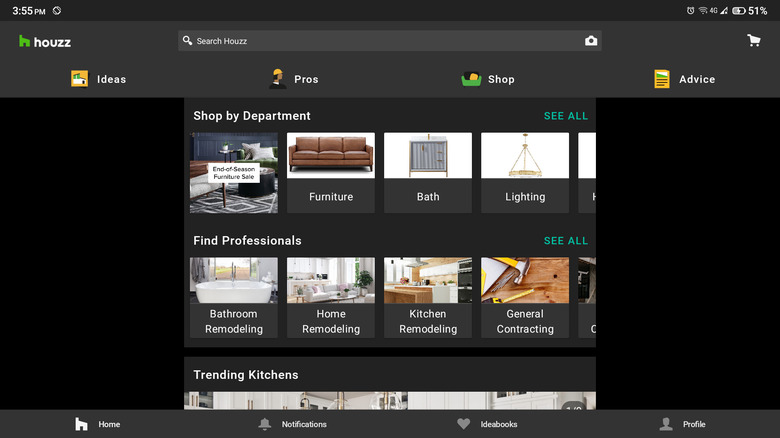Click SEE ALL for Shop by Department

tap(566, 116)
